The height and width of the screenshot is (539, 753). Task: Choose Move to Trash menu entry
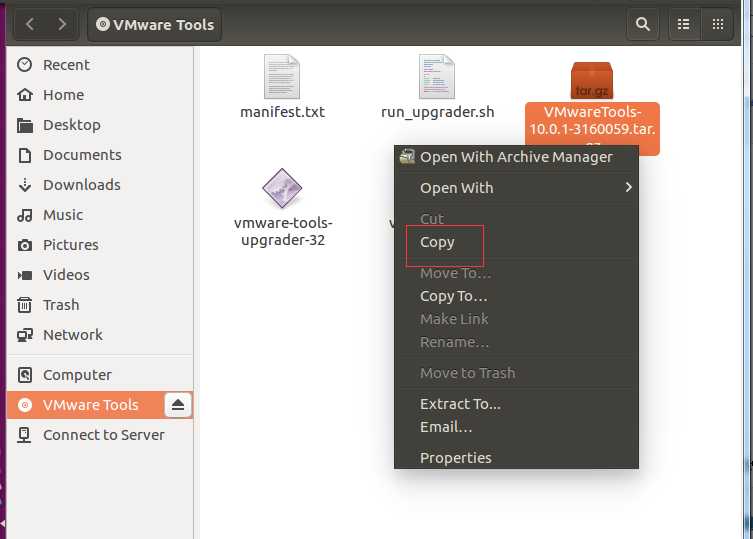(516, 373)
